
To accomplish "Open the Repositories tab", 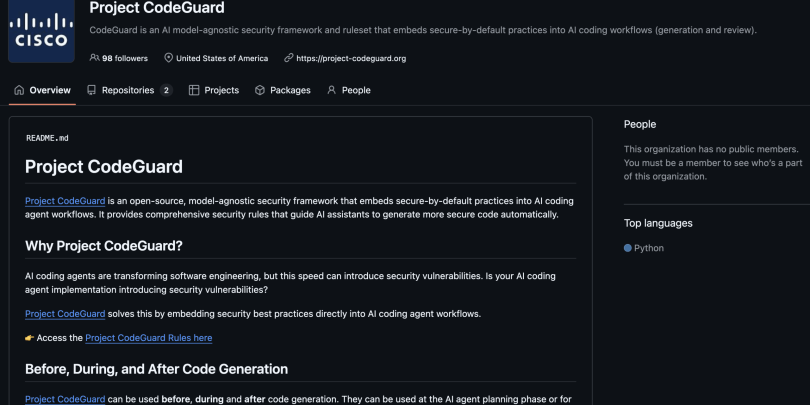I will [128, 90].
